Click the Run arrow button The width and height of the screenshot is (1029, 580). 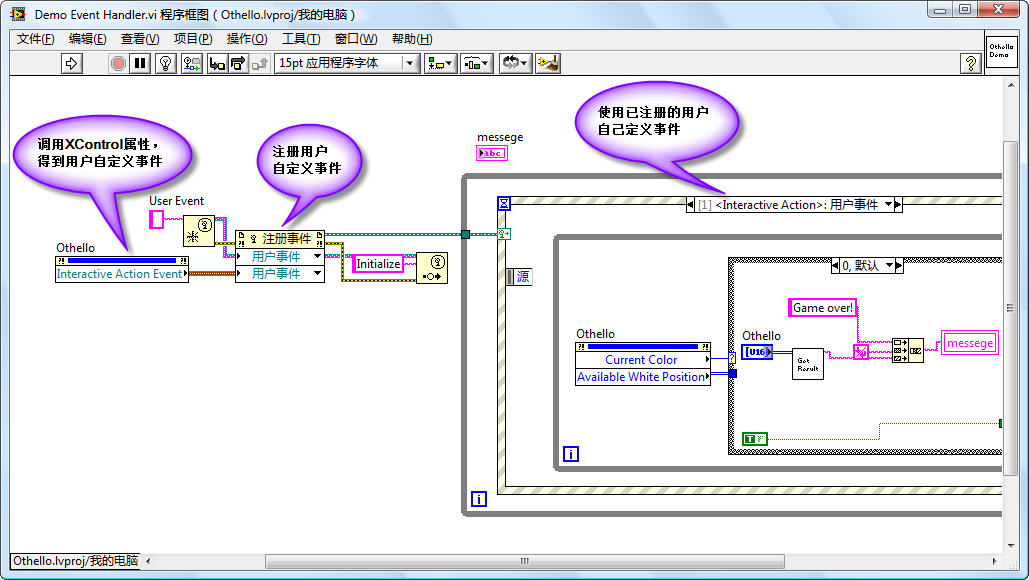click(71, 63)
